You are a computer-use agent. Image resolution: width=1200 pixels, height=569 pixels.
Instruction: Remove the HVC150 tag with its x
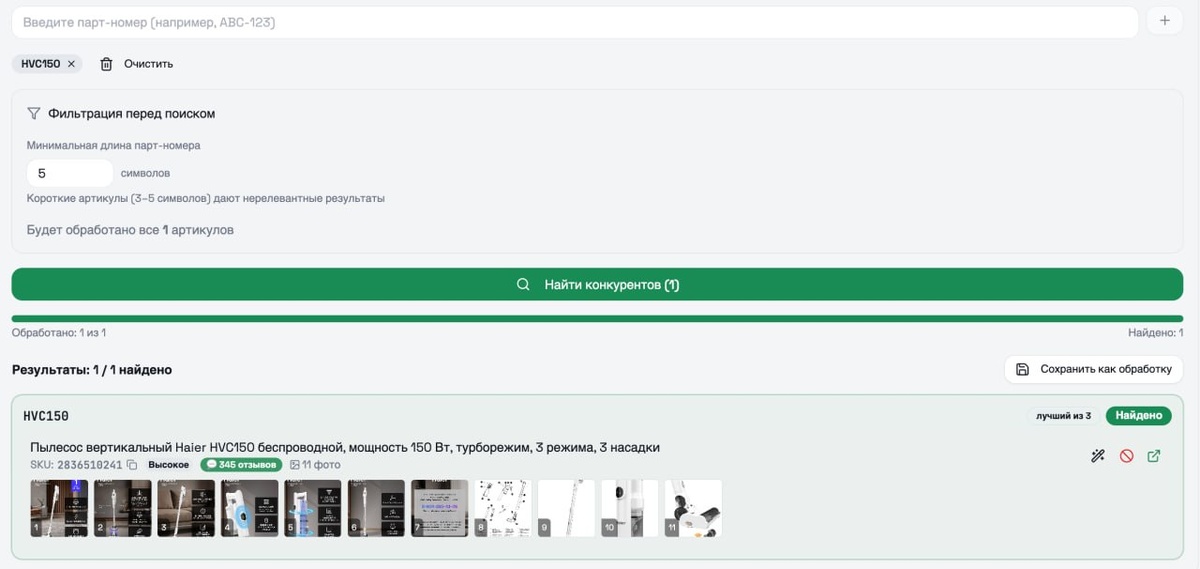click(x=71, y=64)
